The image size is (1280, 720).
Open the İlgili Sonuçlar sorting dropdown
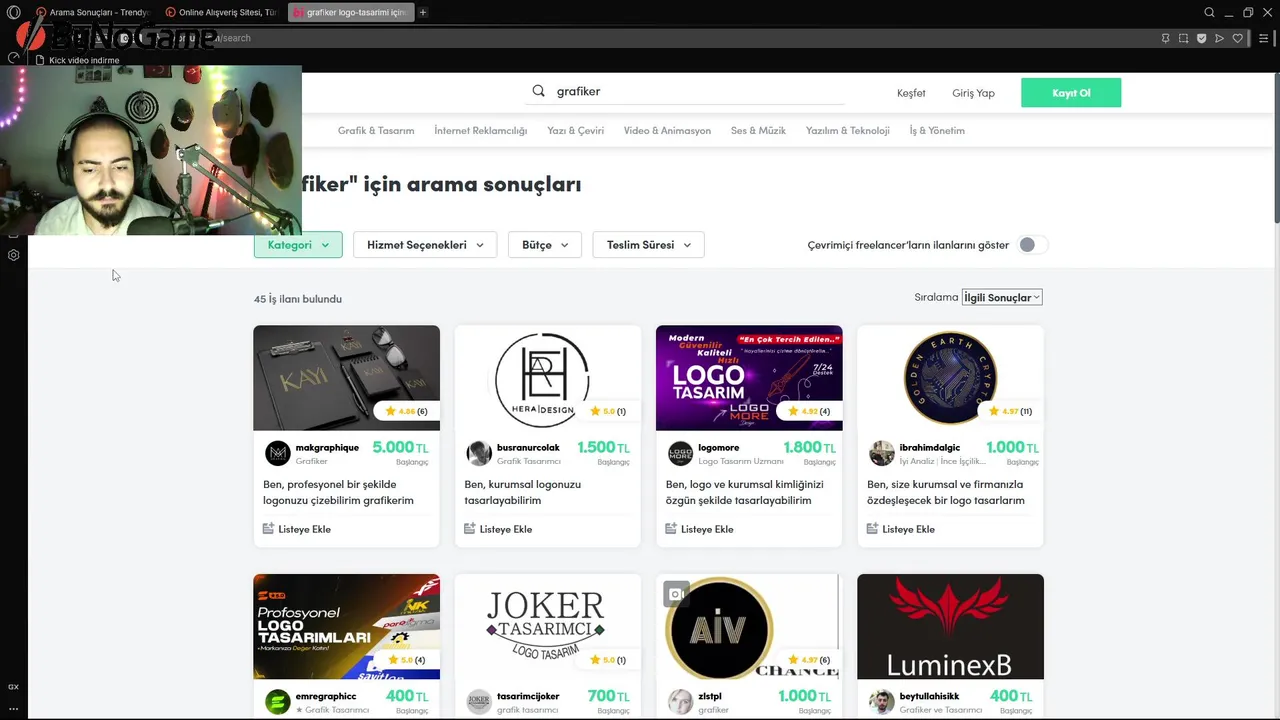pyautogui.click(x=1002, y=297)
